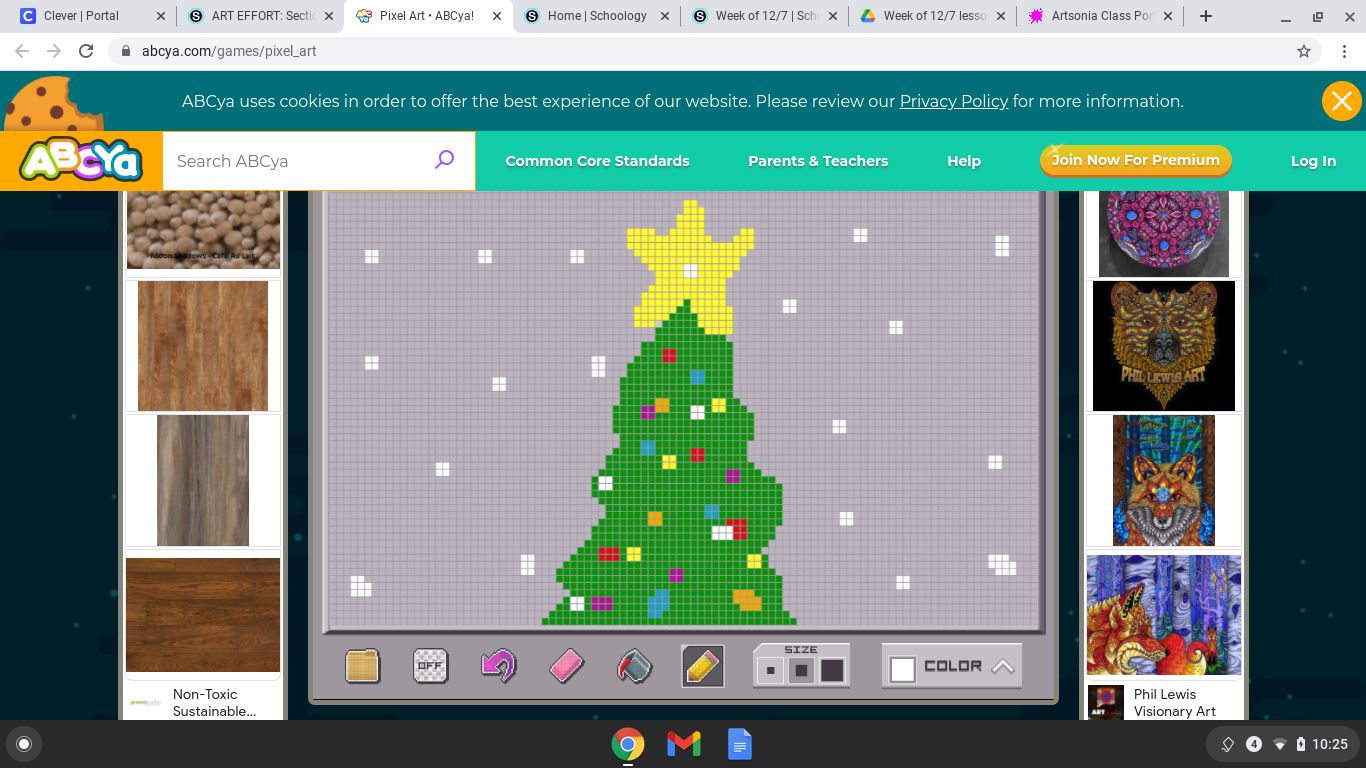The width and height of the screenshot is (1366, 768).
Task: Click the search magnifier icon
Action: click(444, 160)
